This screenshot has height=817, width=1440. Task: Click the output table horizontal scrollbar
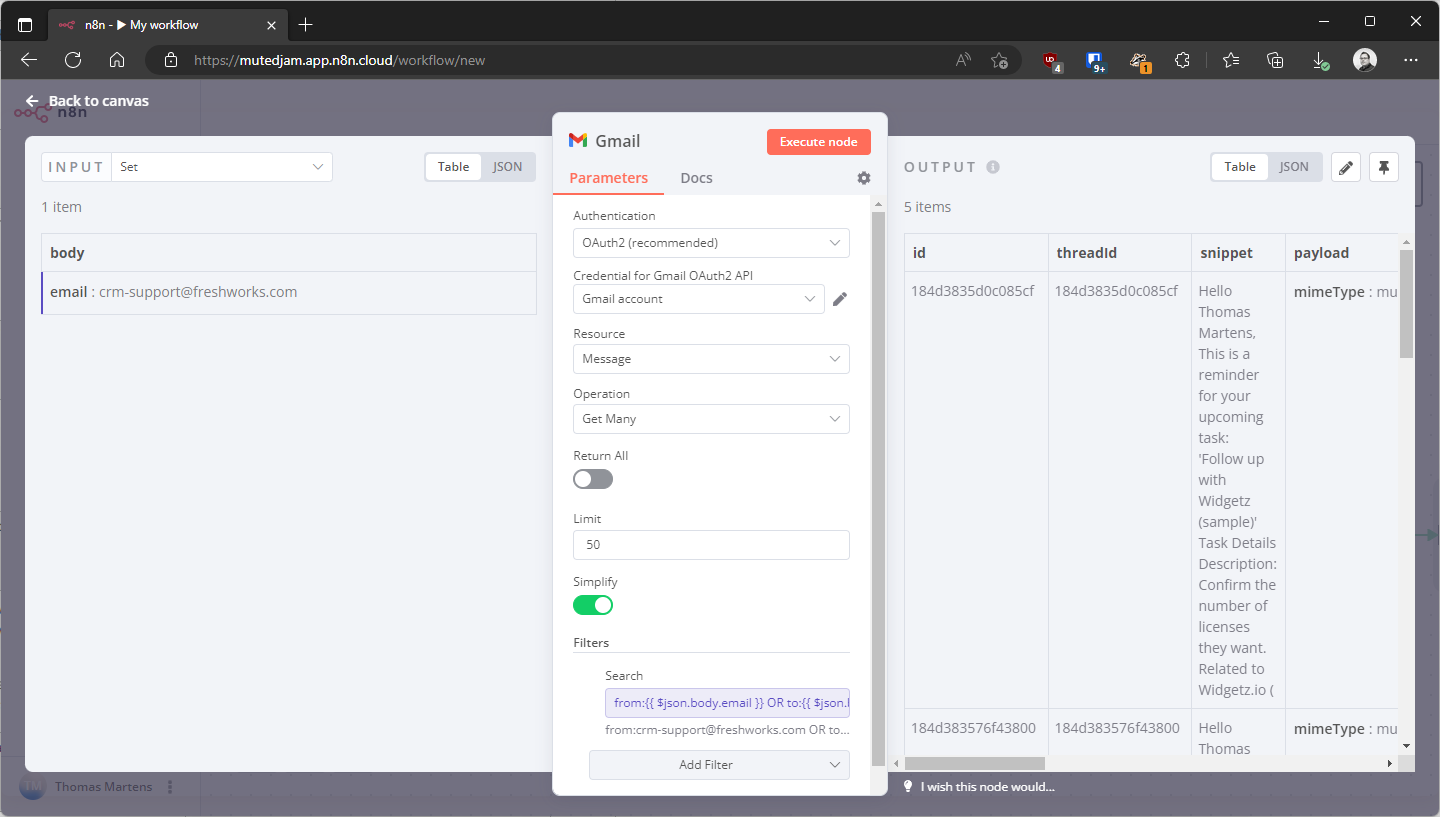(x=975, y=764)
